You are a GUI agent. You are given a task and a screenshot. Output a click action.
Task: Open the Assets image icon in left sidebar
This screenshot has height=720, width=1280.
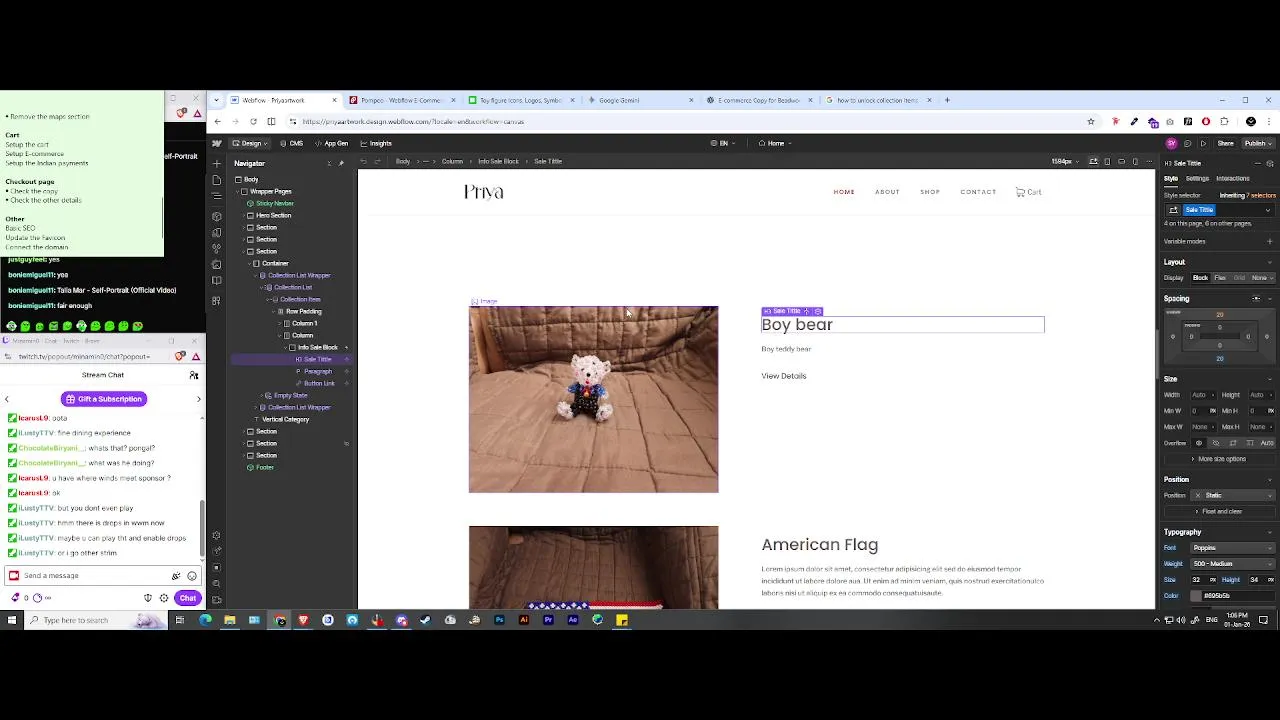point(217,265)
